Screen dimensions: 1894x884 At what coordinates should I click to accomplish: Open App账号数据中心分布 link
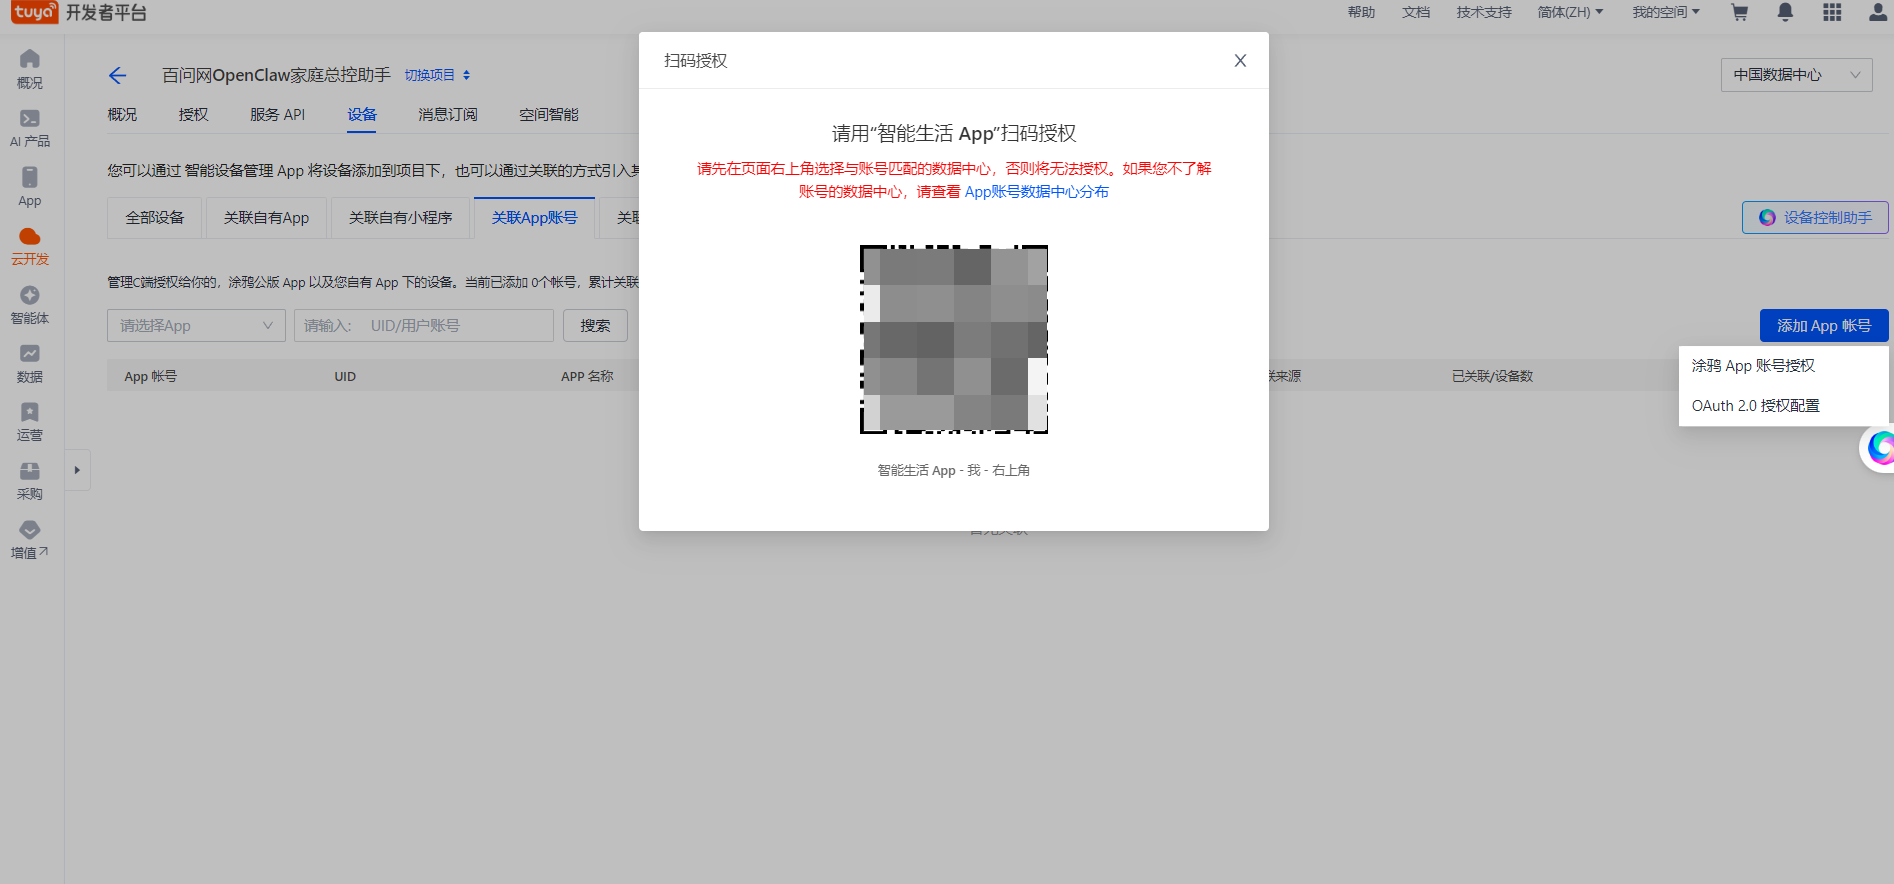pyautogui.click(x=1036, y=192)
